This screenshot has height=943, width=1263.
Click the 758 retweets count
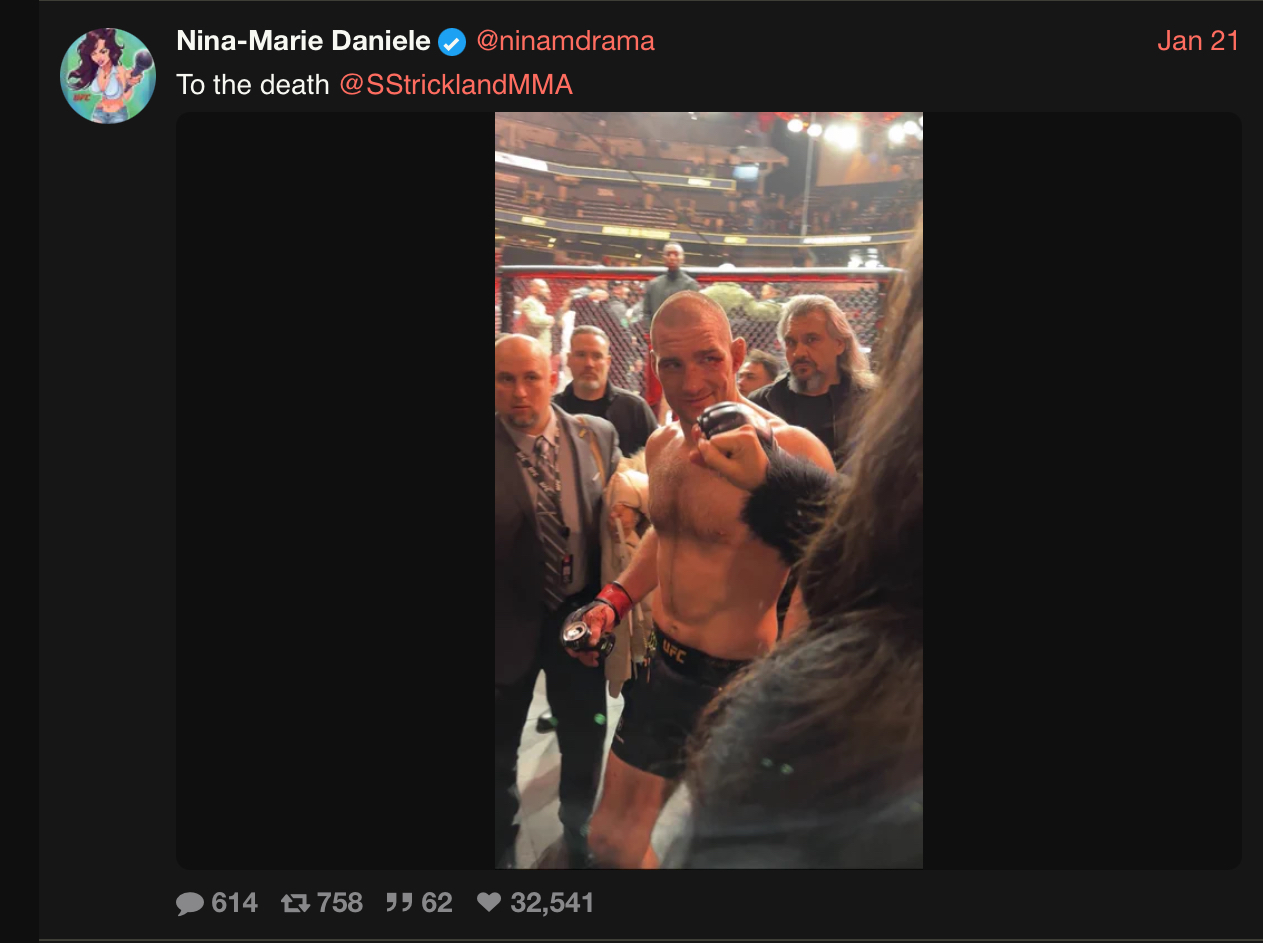click(x=340, y=904)
